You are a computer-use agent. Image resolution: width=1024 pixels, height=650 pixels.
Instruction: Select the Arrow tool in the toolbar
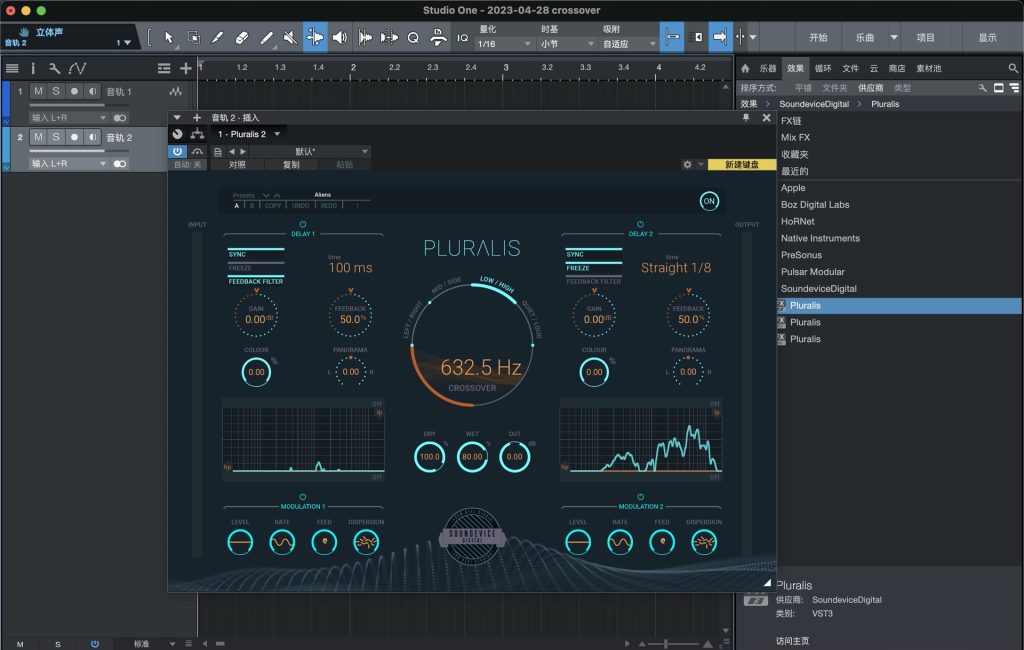(x=169, y=37)
